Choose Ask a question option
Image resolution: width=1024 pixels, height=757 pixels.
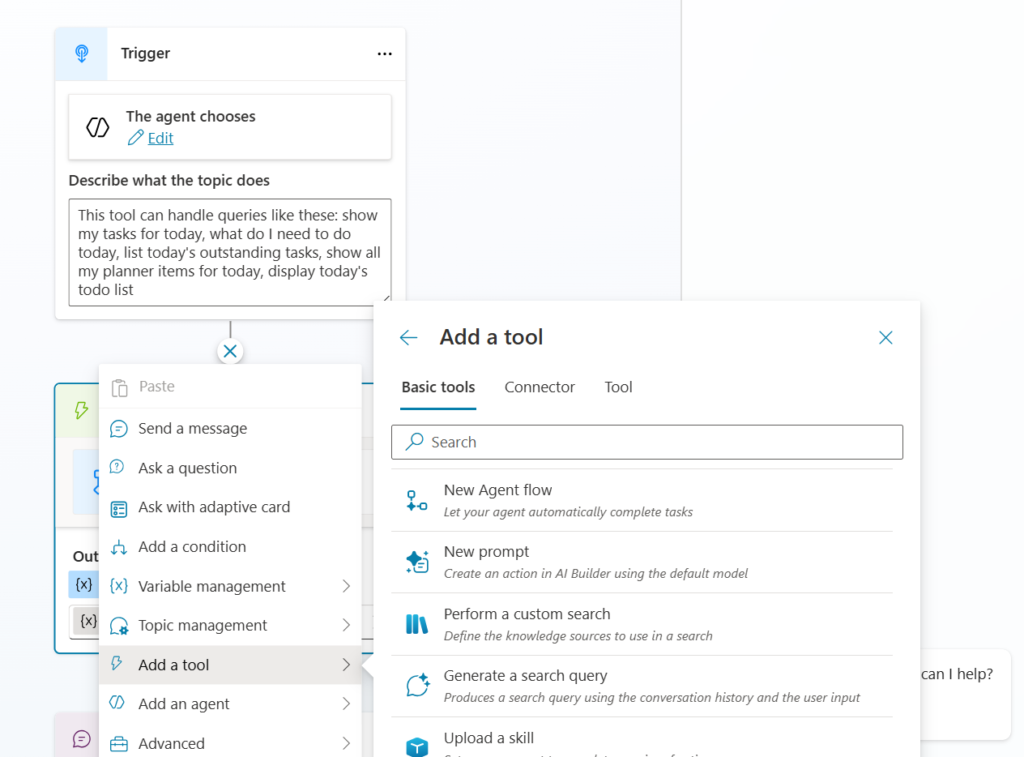230,468
